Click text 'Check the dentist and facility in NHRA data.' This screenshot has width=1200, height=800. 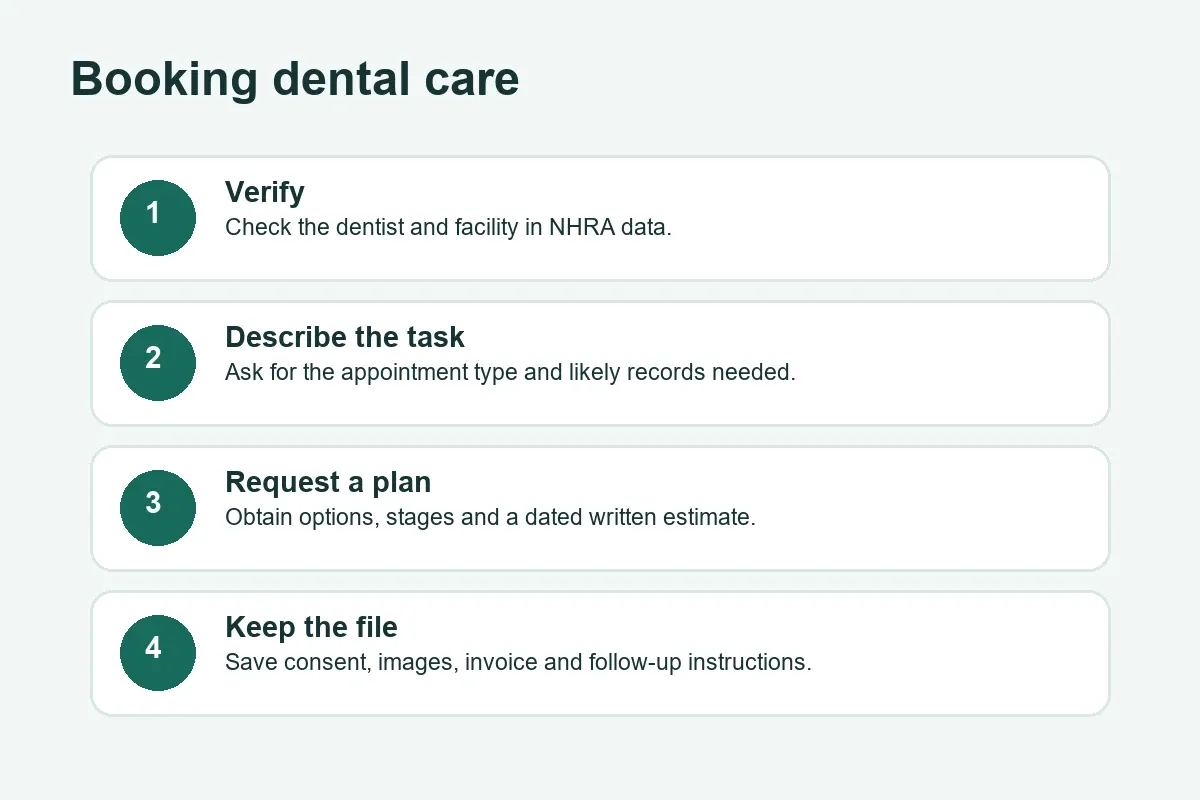(448, 227)
